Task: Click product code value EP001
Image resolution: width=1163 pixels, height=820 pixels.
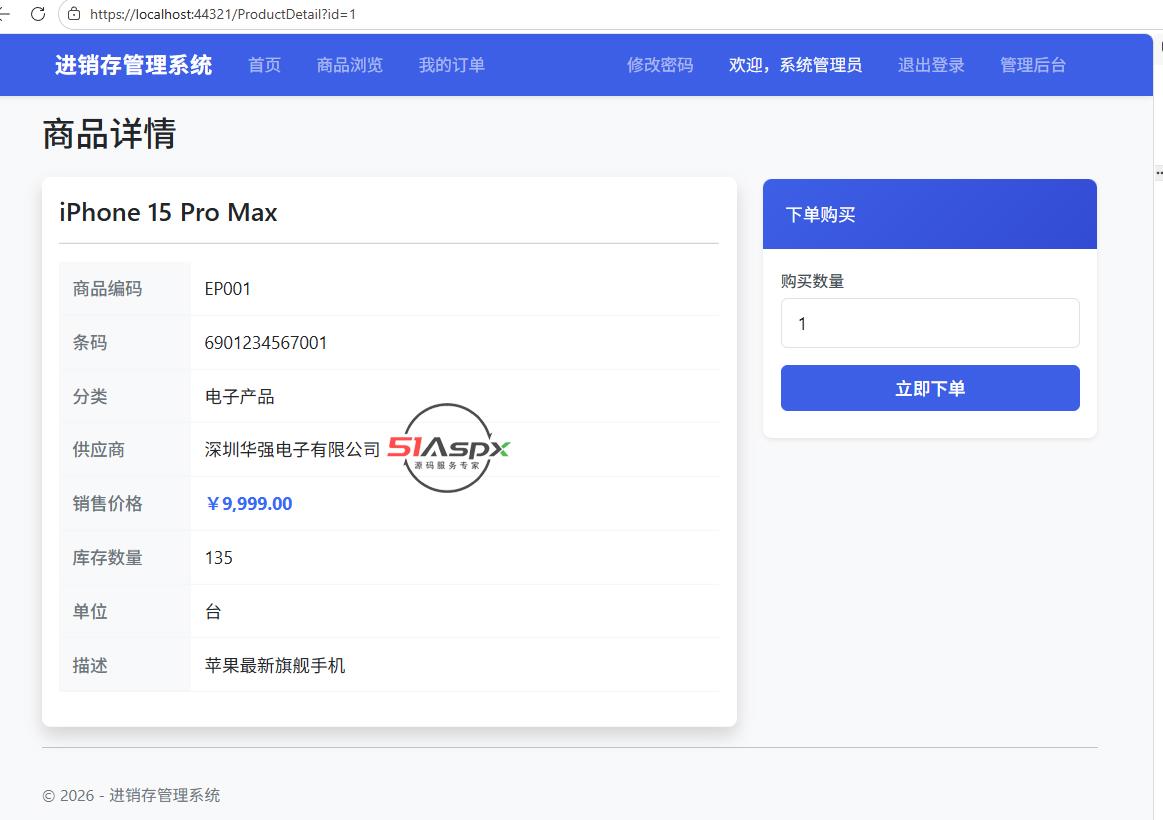Action: pyautogui.click(x=228, y=289)
